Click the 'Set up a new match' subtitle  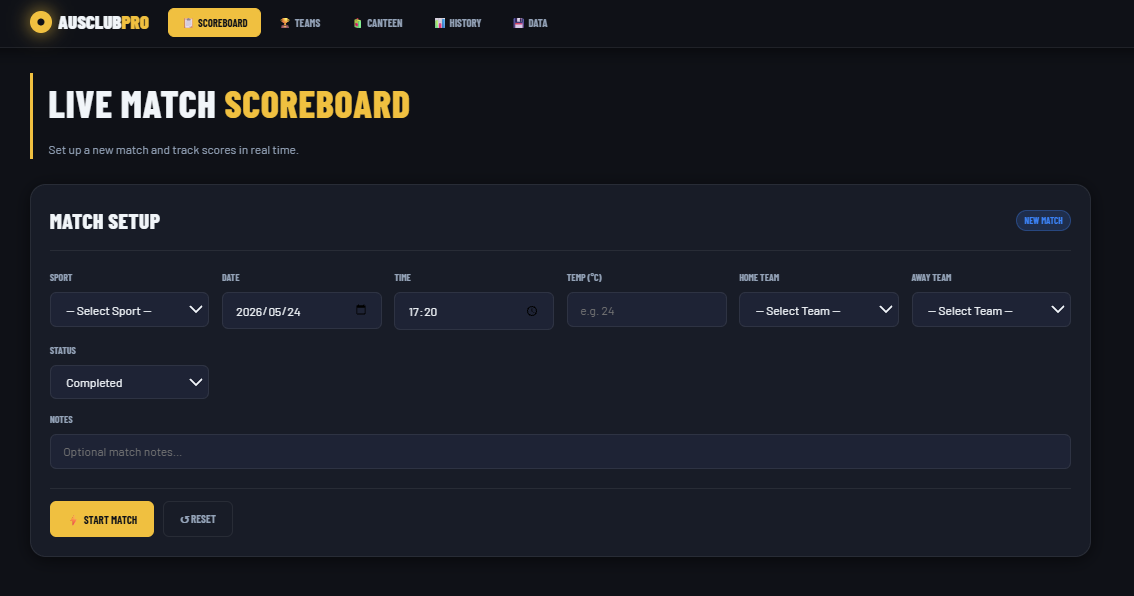[x=174, y=150]
